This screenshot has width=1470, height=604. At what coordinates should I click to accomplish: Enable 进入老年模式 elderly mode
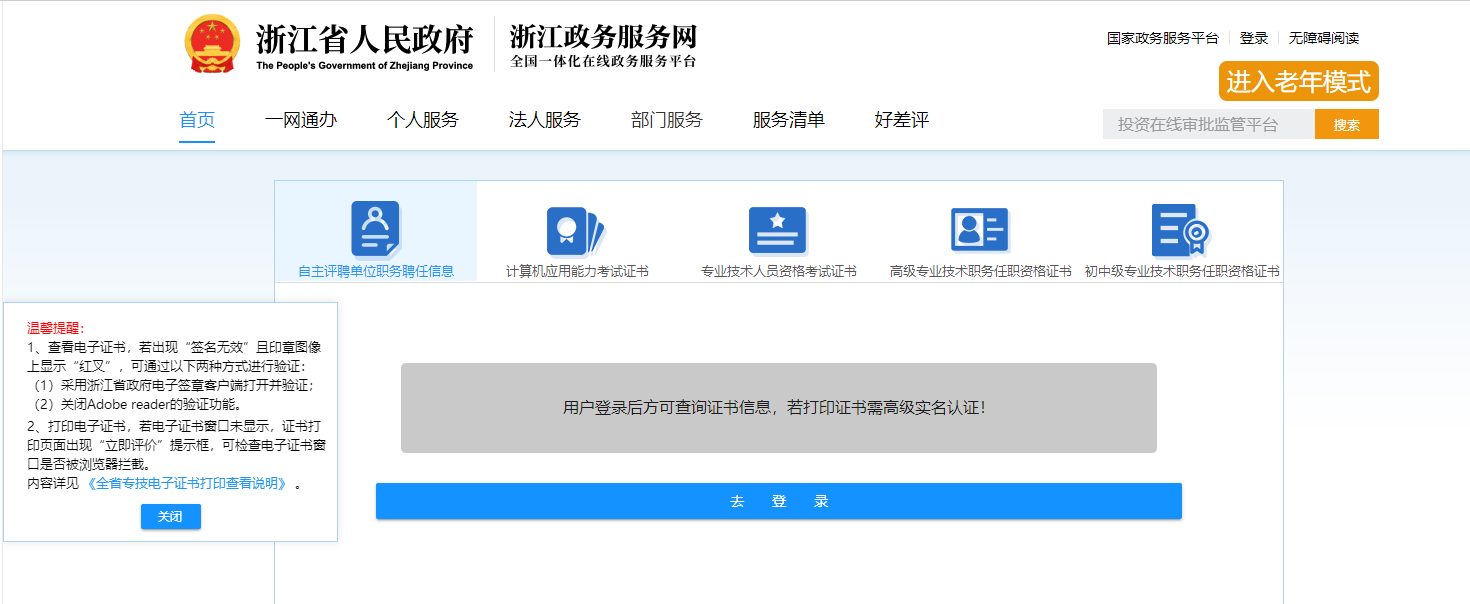pos(1298,82)
